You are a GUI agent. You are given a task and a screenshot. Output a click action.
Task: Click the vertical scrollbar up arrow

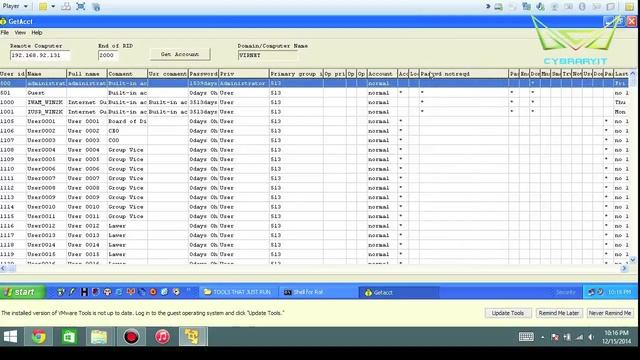tap(633, 73)
